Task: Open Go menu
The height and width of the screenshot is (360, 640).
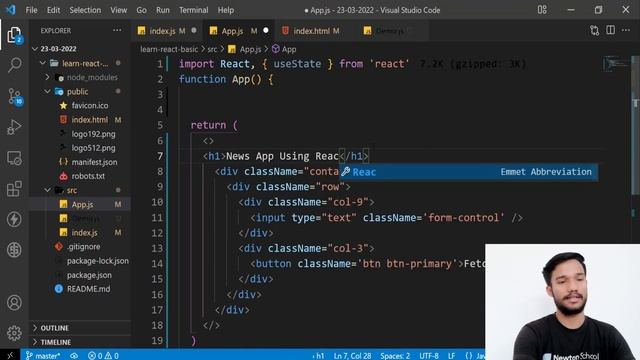Action: [141, 10]
